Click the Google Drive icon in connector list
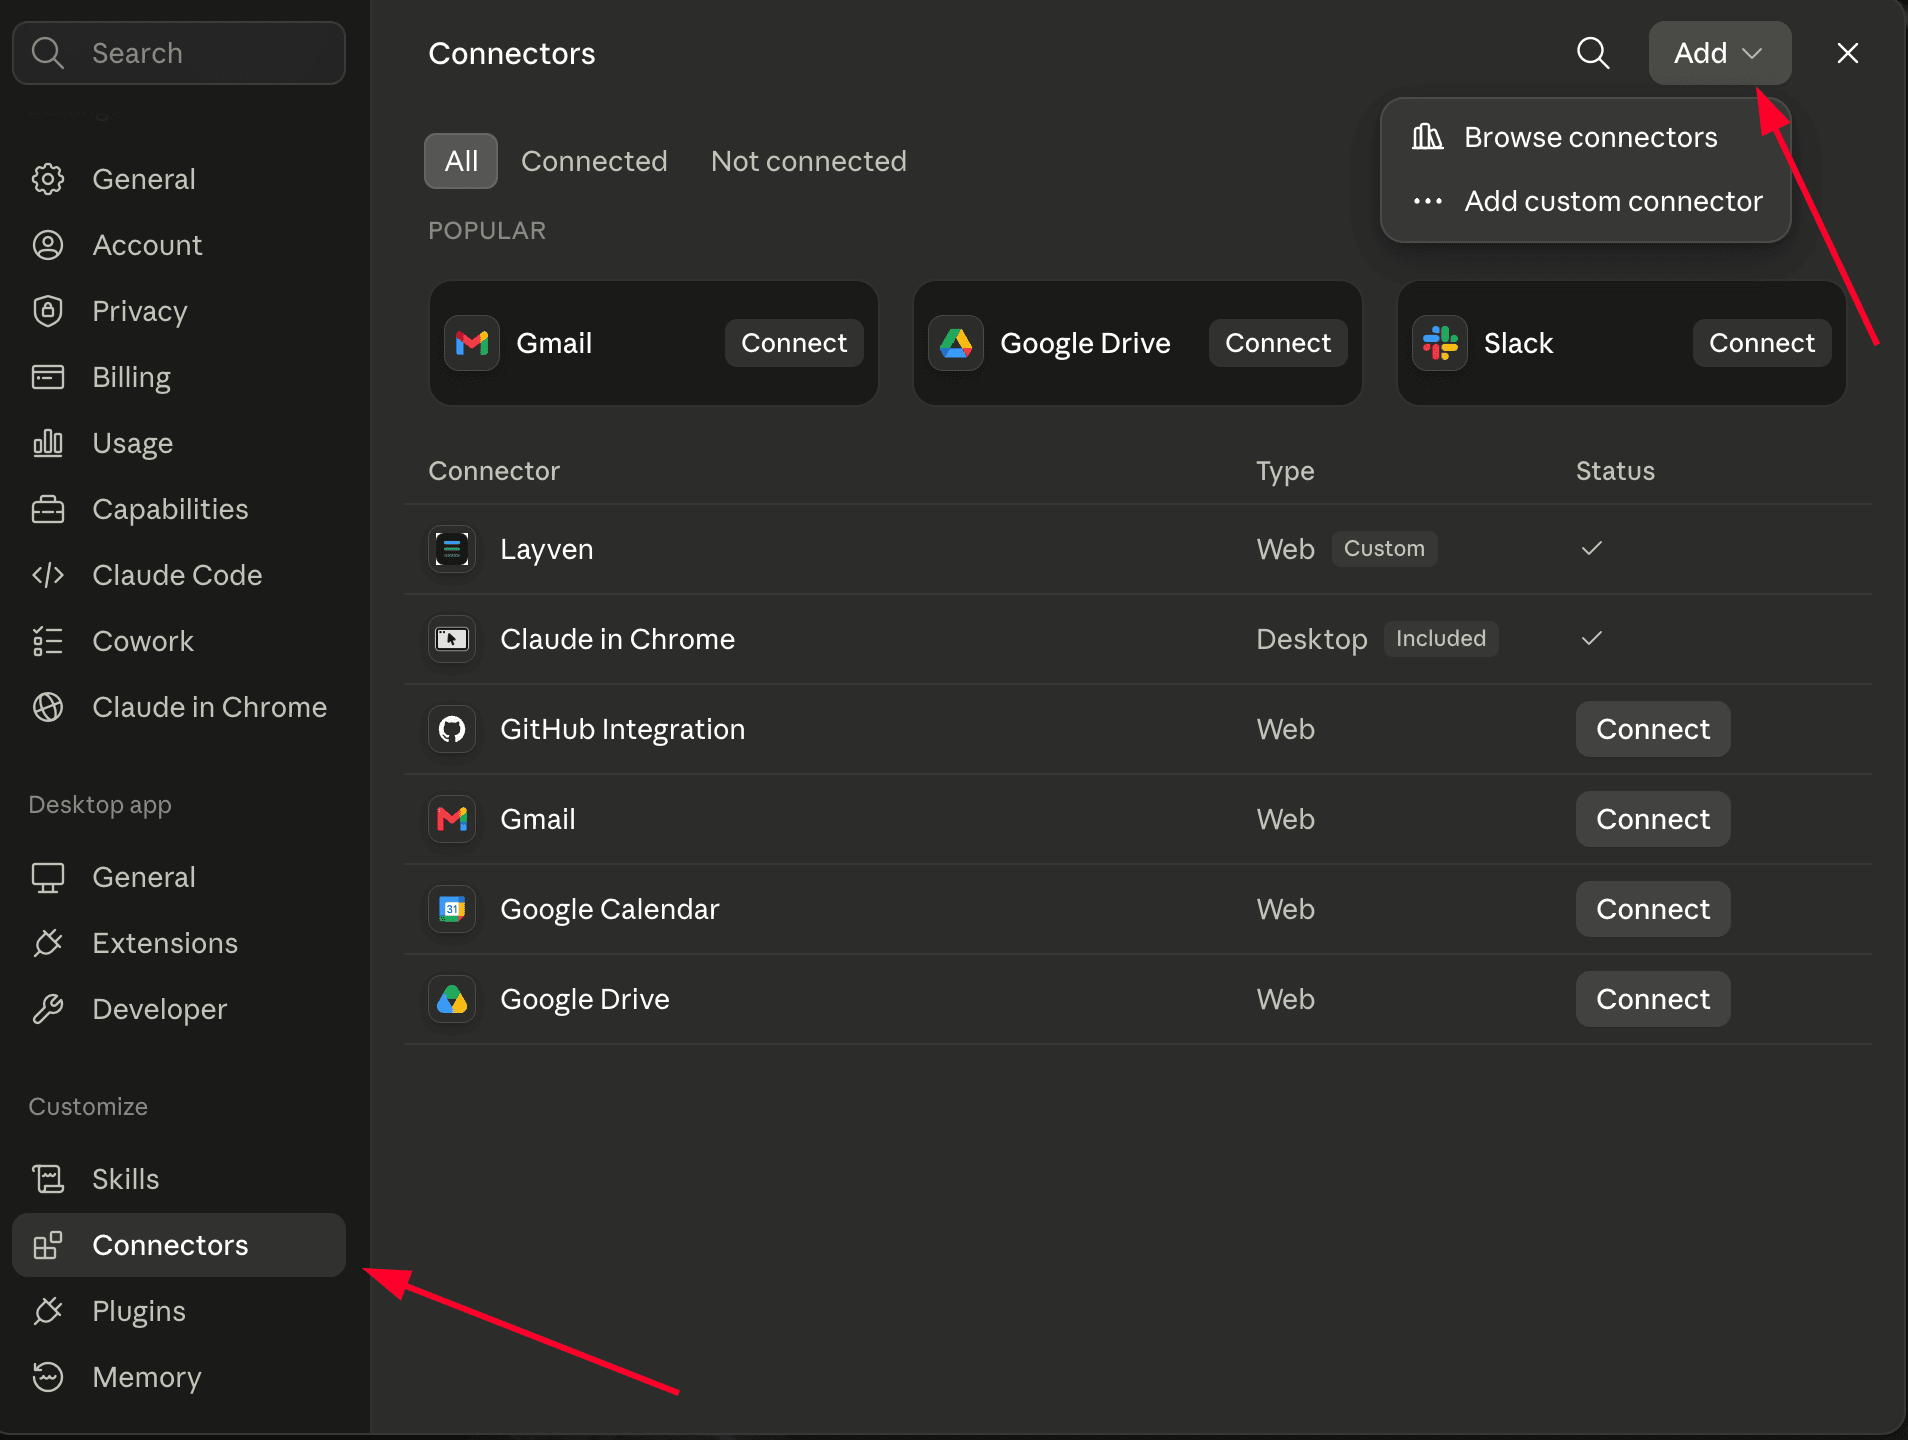1908x1440 pixels. 452,999
